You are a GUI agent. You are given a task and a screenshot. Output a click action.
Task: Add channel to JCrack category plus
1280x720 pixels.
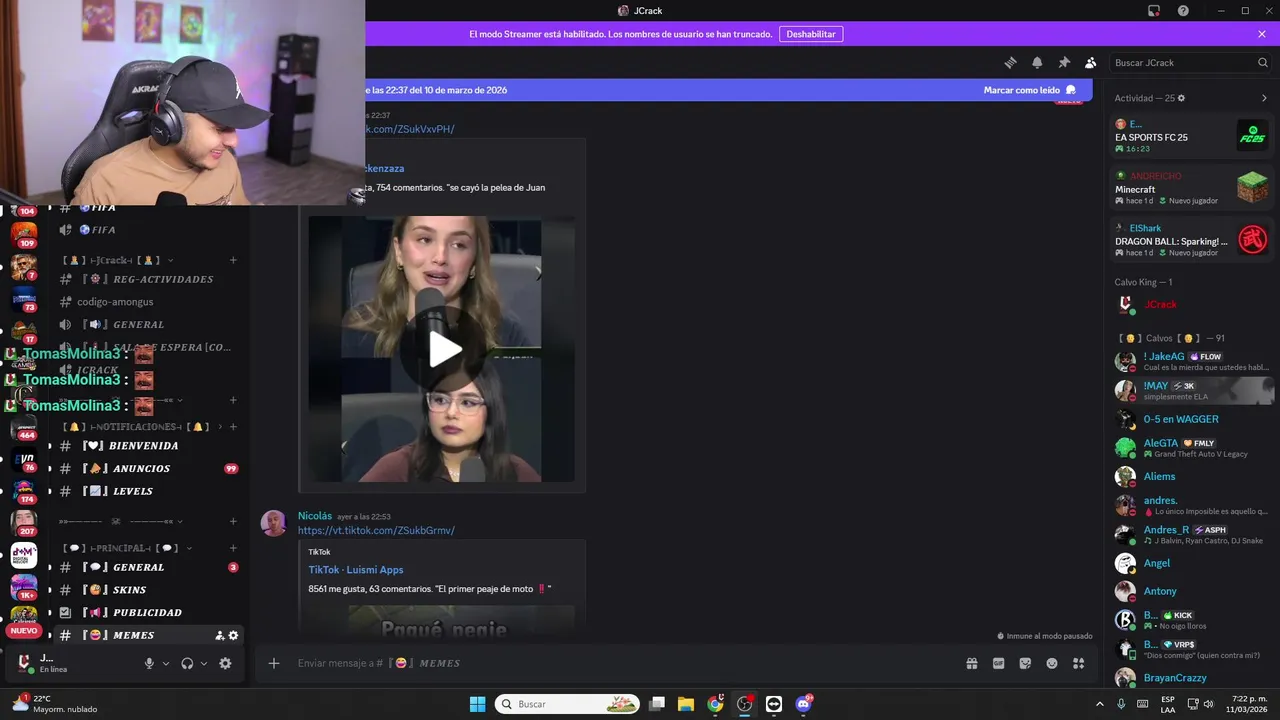coord(233,260)
